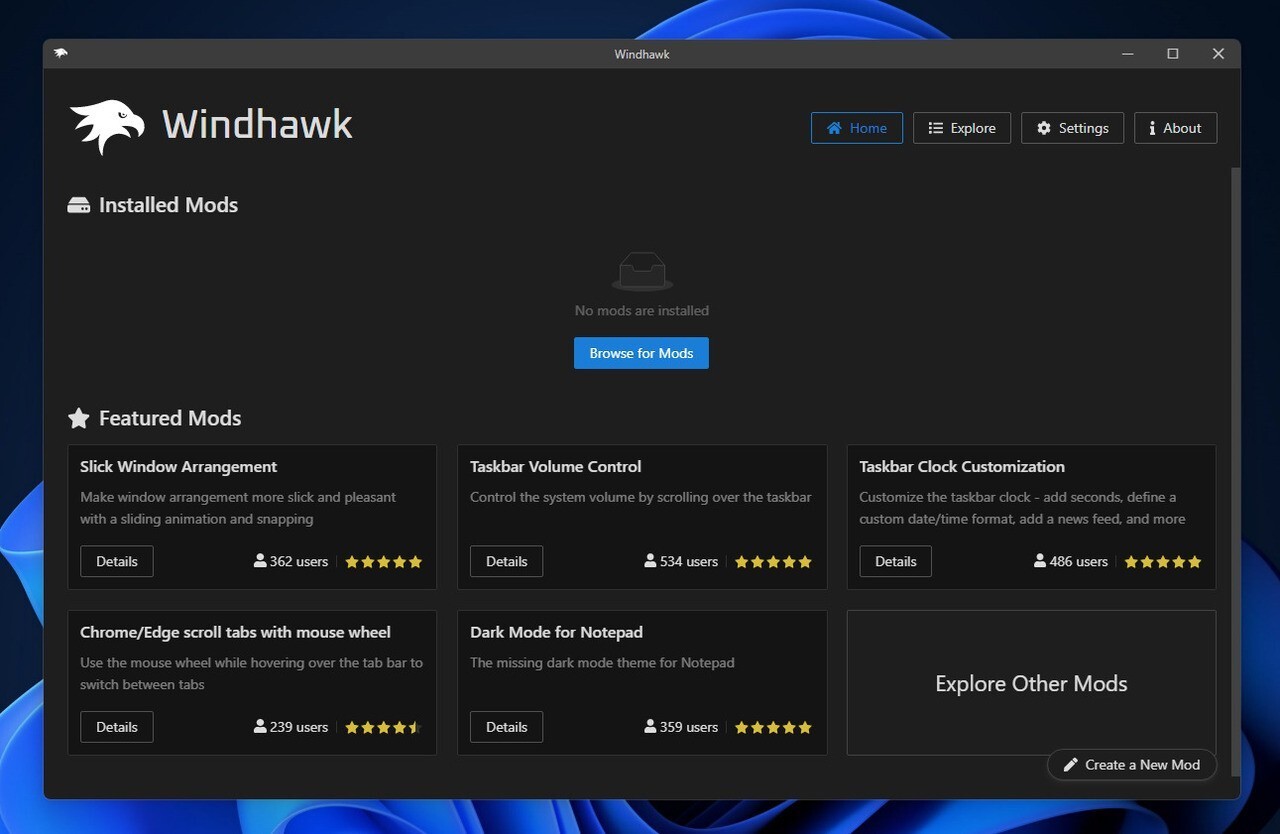Open Details for Chrome/Edge scroll tabs mod
The width and height of the screenshot is (1280, 834).
pyautogui.click(x=117, y=727)
